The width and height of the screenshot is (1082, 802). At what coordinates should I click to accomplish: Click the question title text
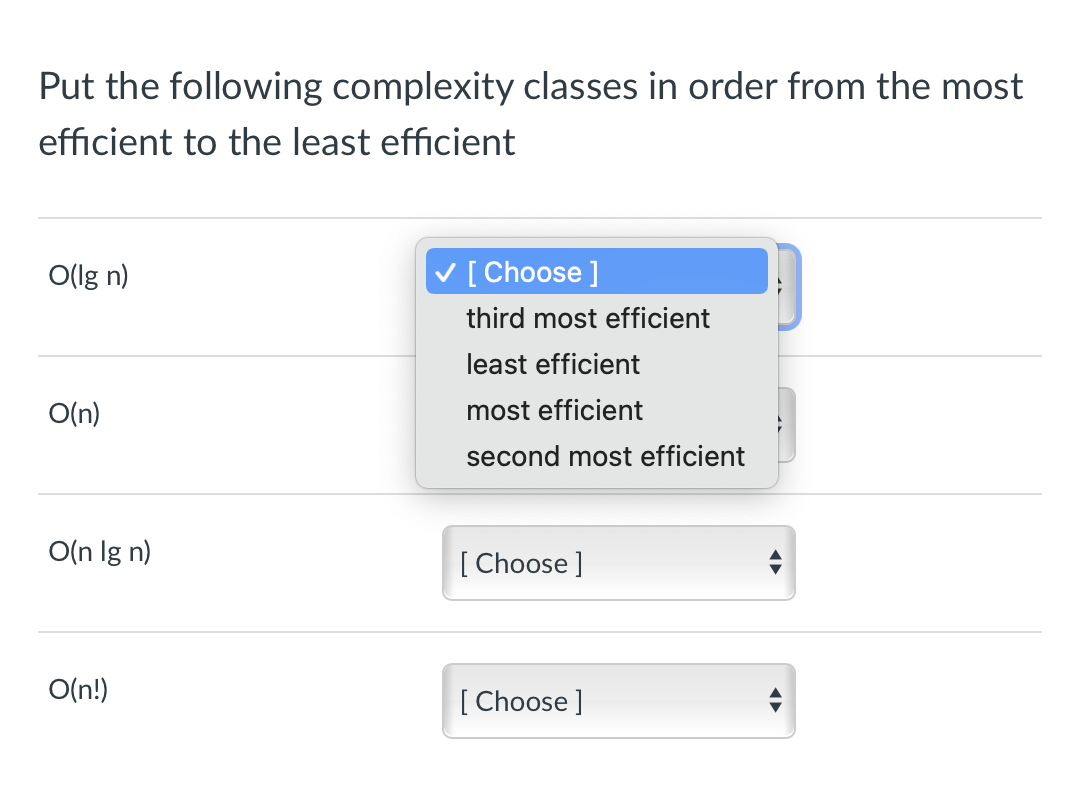coord(530,113)
